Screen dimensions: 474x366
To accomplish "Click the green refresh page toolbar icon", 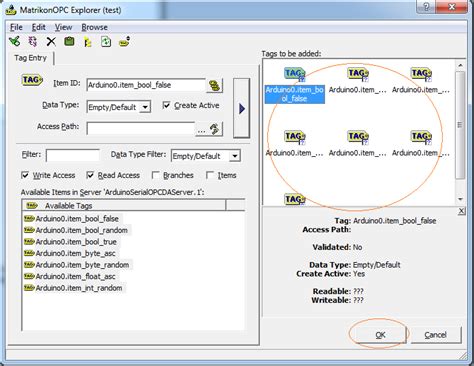I will coord(106,42).
